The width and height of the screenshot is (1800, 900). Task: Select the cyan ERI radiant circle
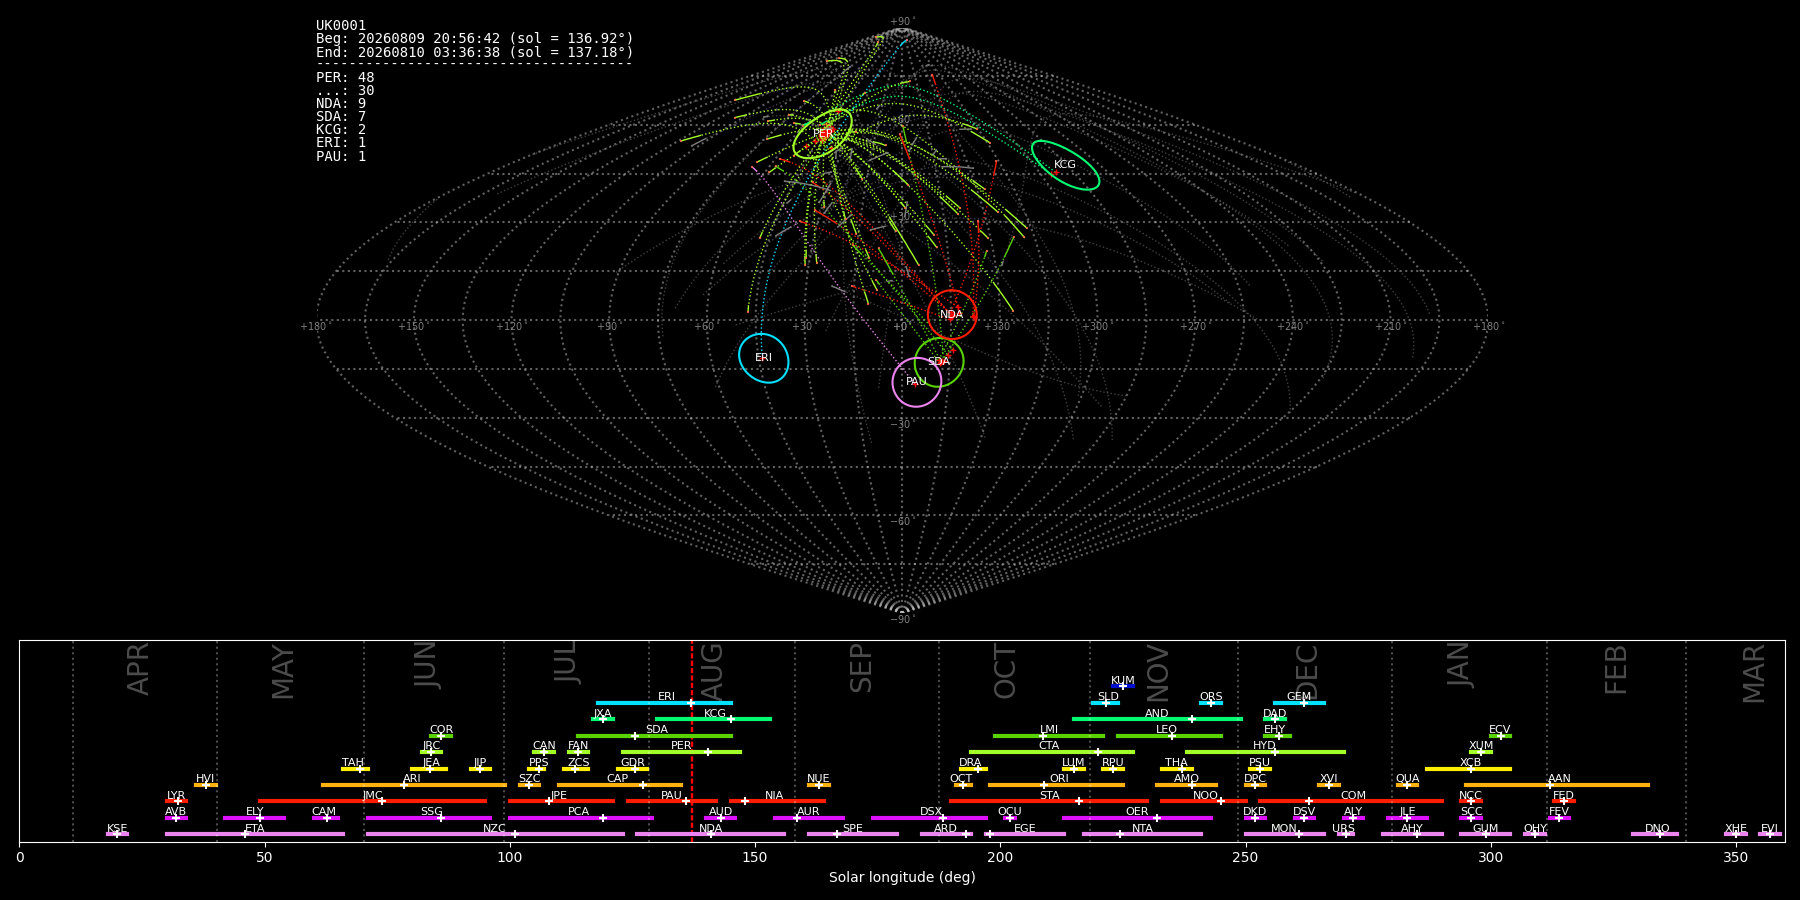[764, 358]
